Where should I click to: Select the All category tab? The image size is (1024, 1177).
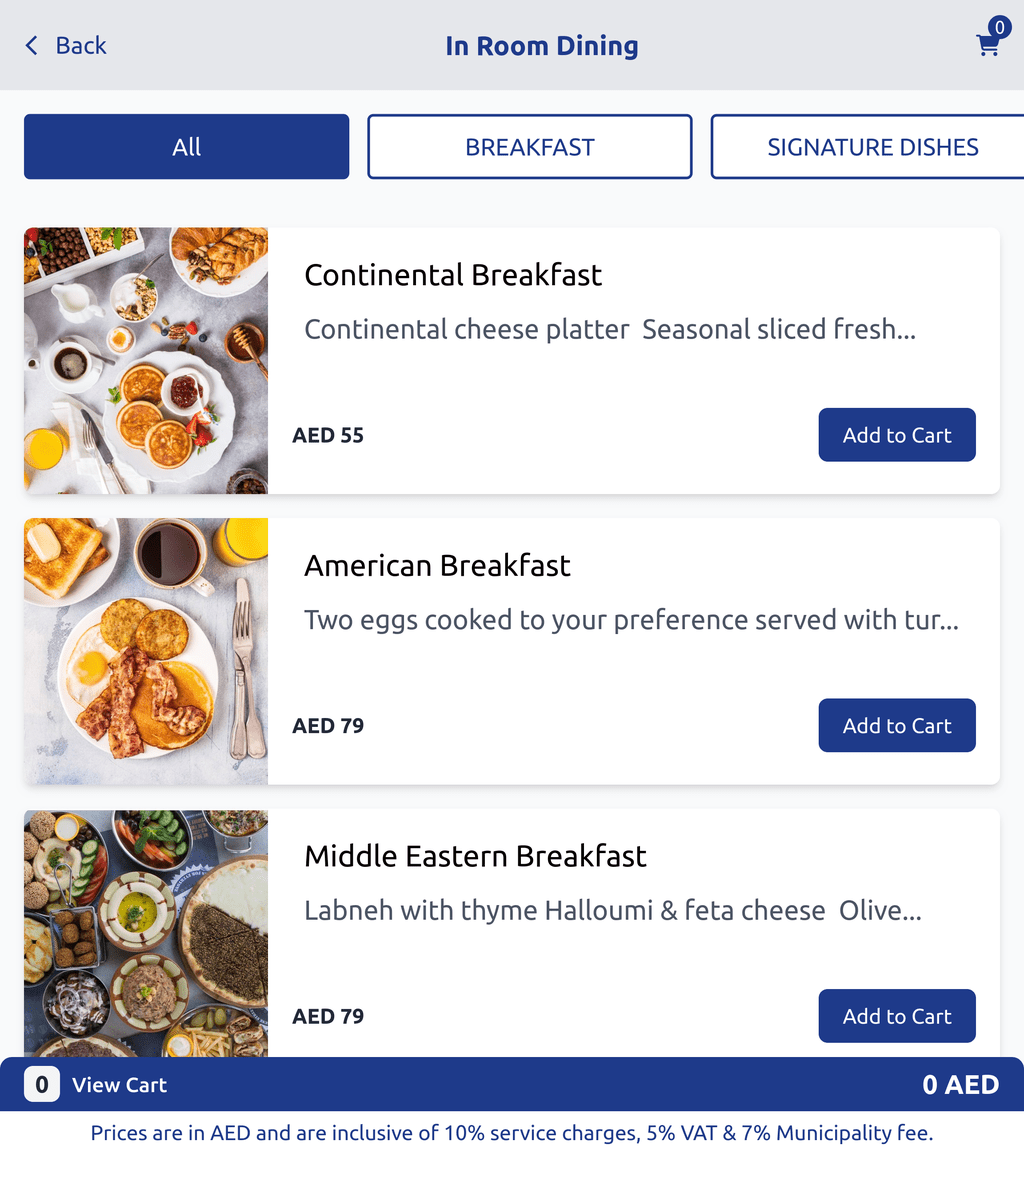tap(186, 146)
